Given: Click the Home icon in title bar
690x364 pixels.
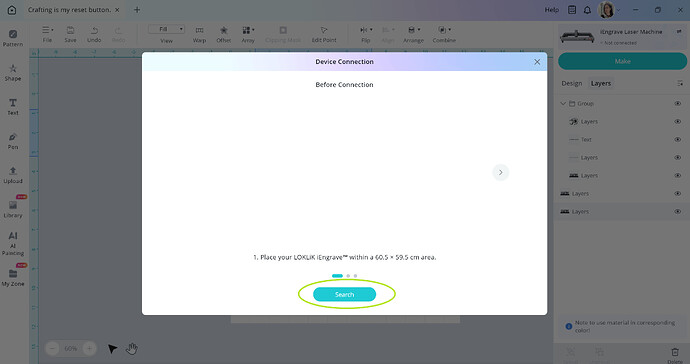Looking at the screenshot, I should pos(12,10).
